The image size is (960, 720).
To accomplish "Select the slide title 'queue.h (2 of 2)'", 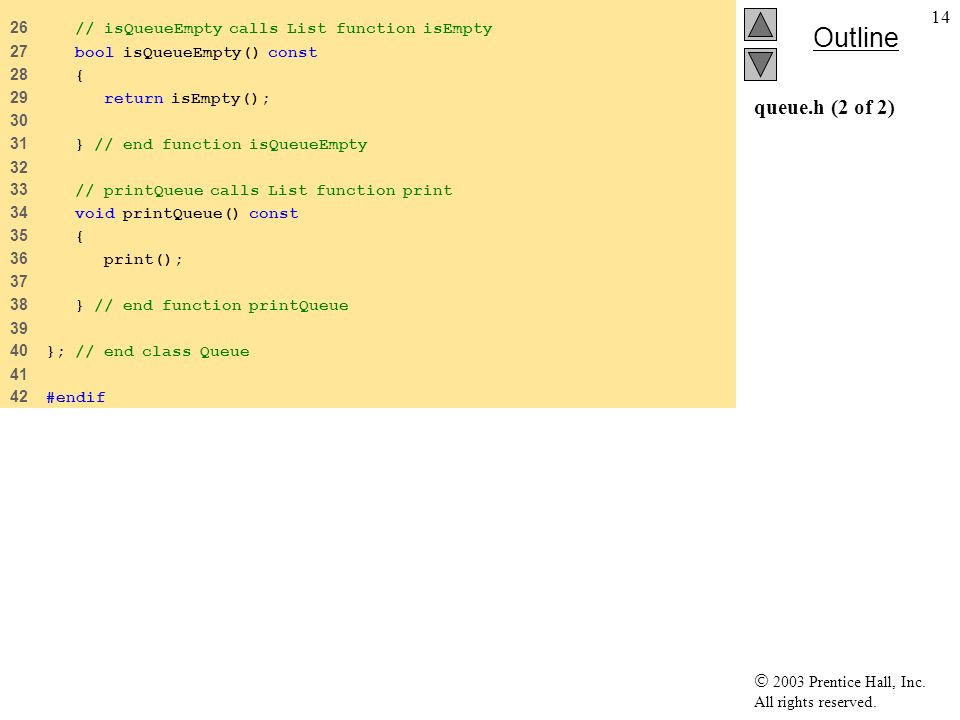I will coord(824,108).
